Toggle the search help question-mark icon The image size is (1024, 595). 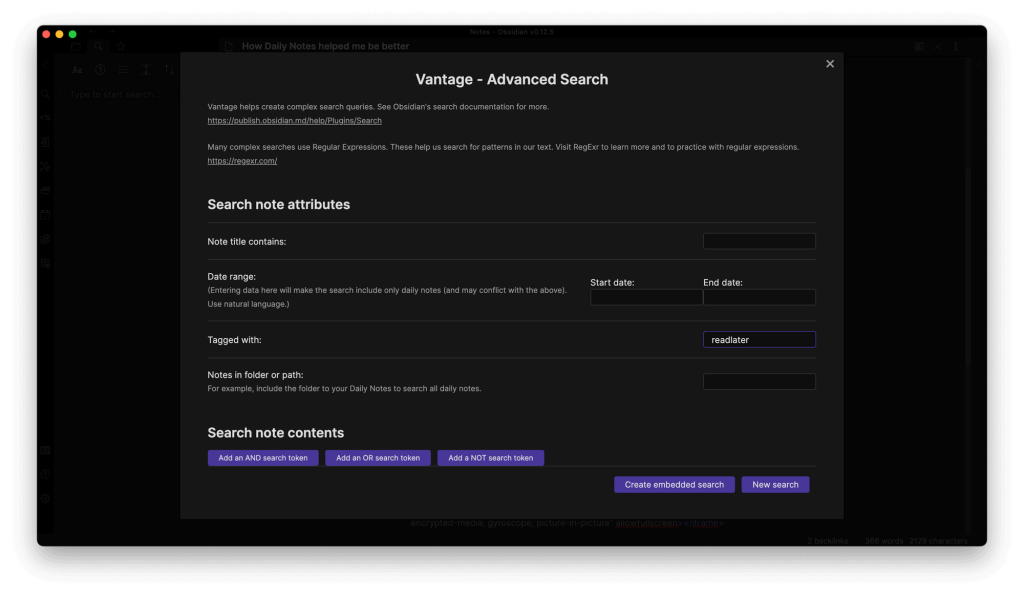(100, 70)
